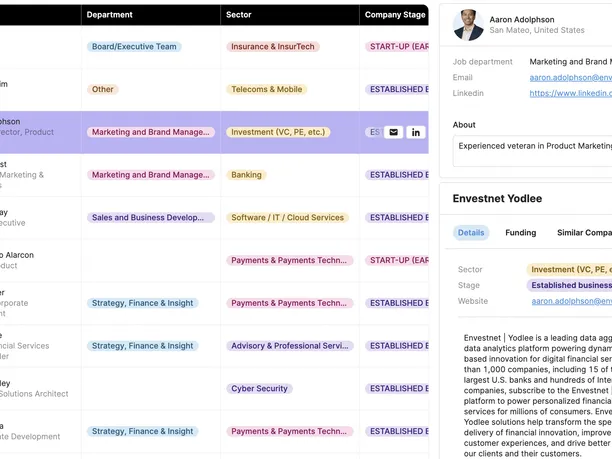
Task: Open LinkedIn icon in the highlighted row
Action: (416, 132)
